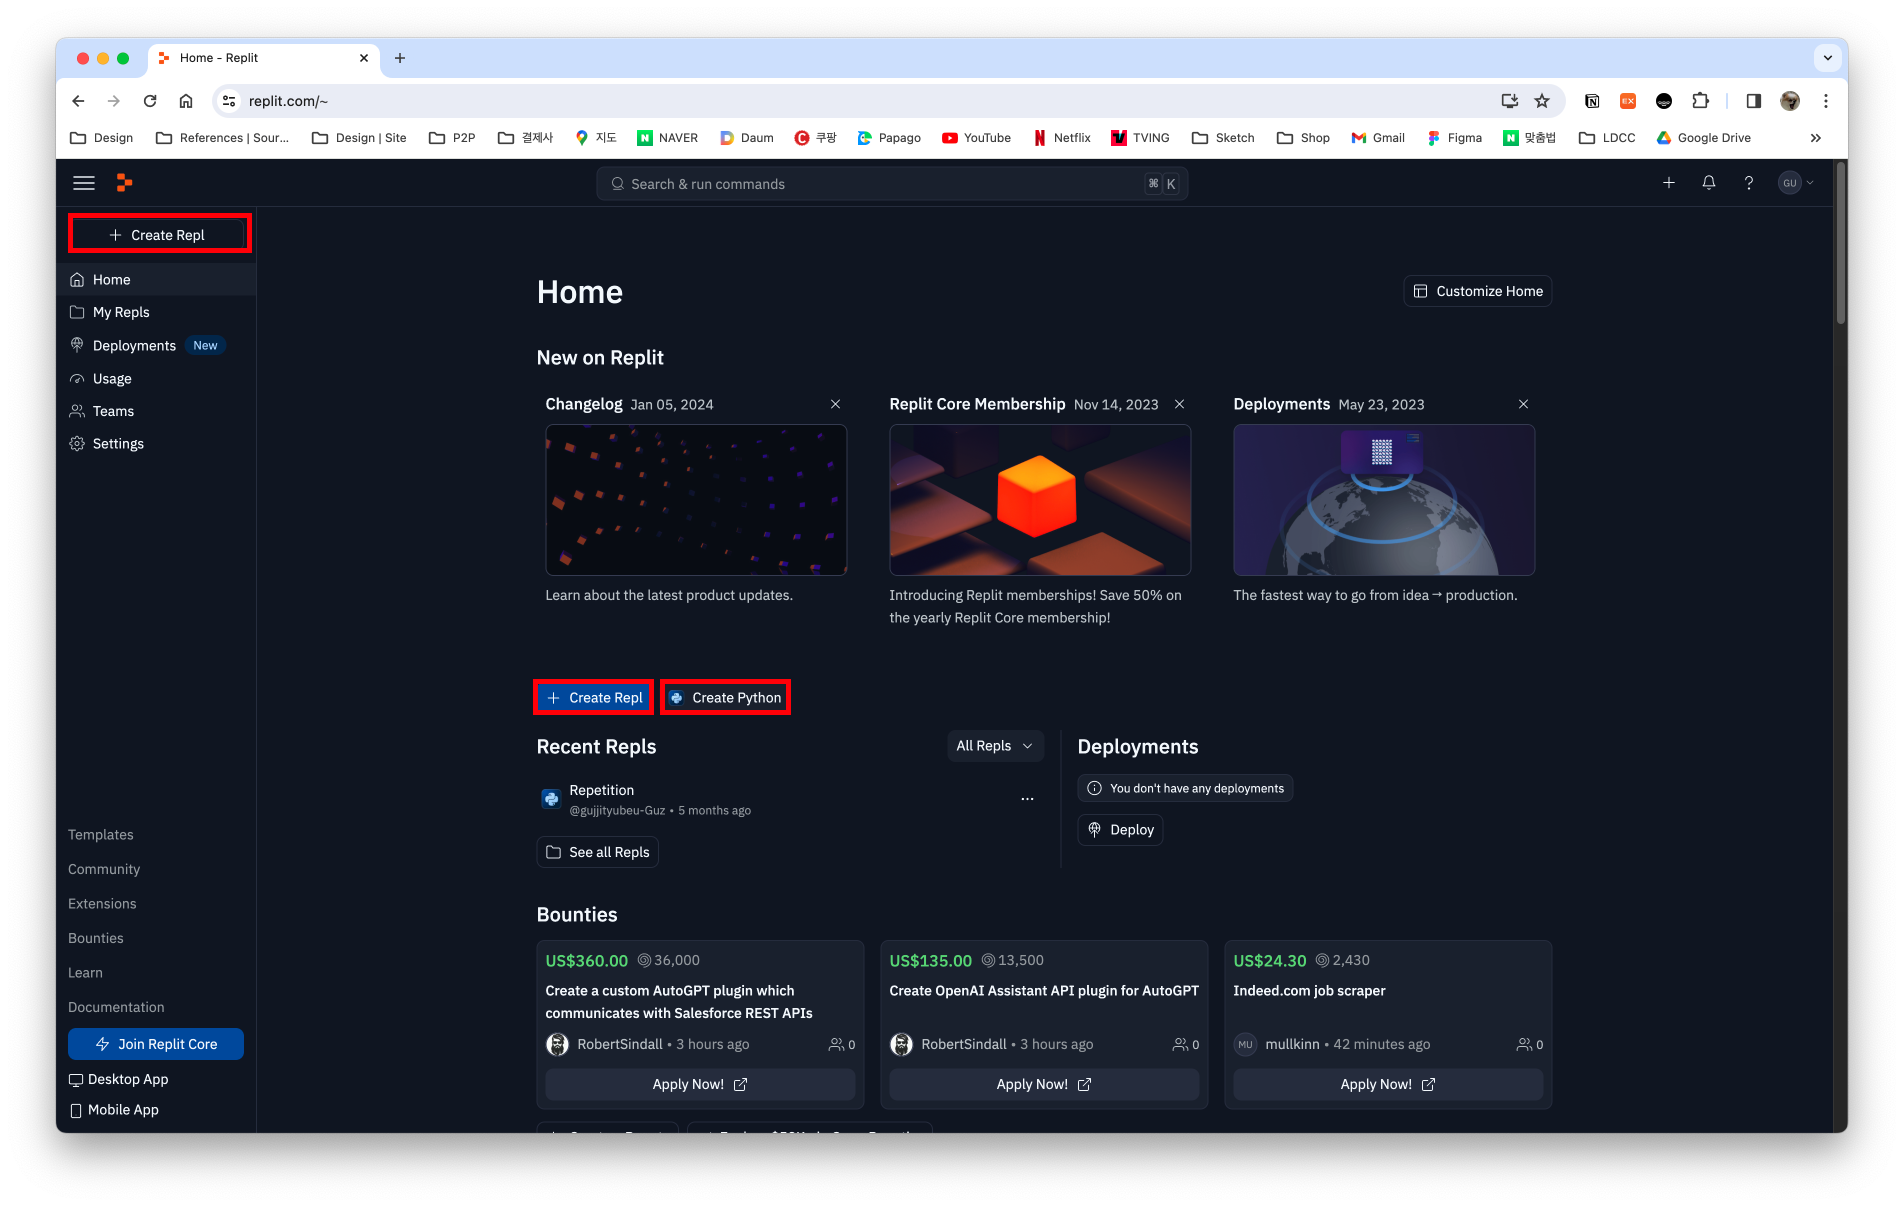This screenshot has width=1904, height=1207.
Task: Open the notifications bell
Action: tap(1709, 183)
